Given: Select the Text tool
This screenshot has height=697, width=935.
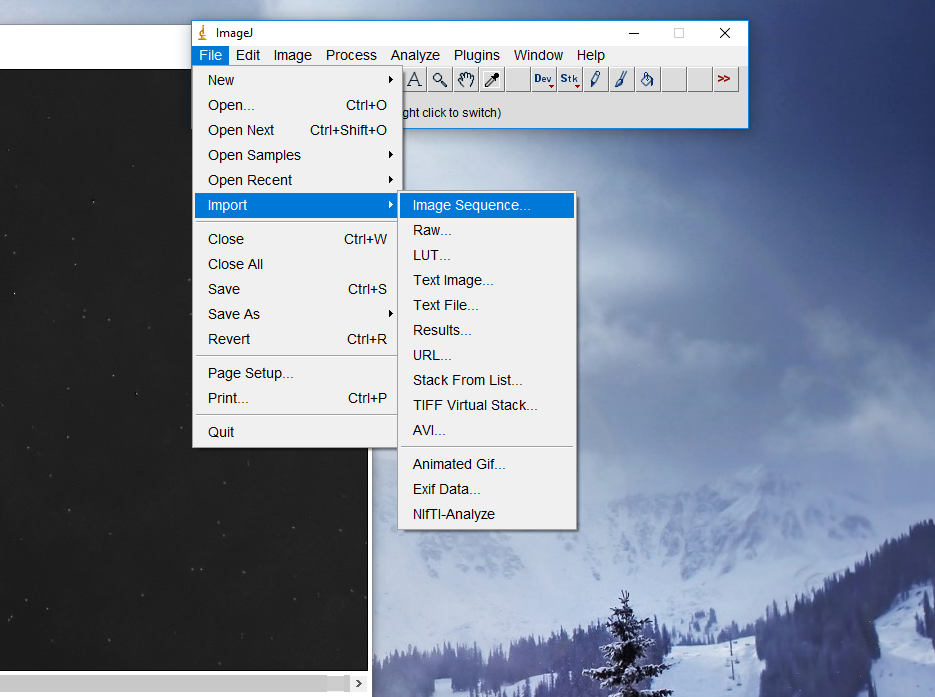Looking at the screenshot, I should (414, 80).
